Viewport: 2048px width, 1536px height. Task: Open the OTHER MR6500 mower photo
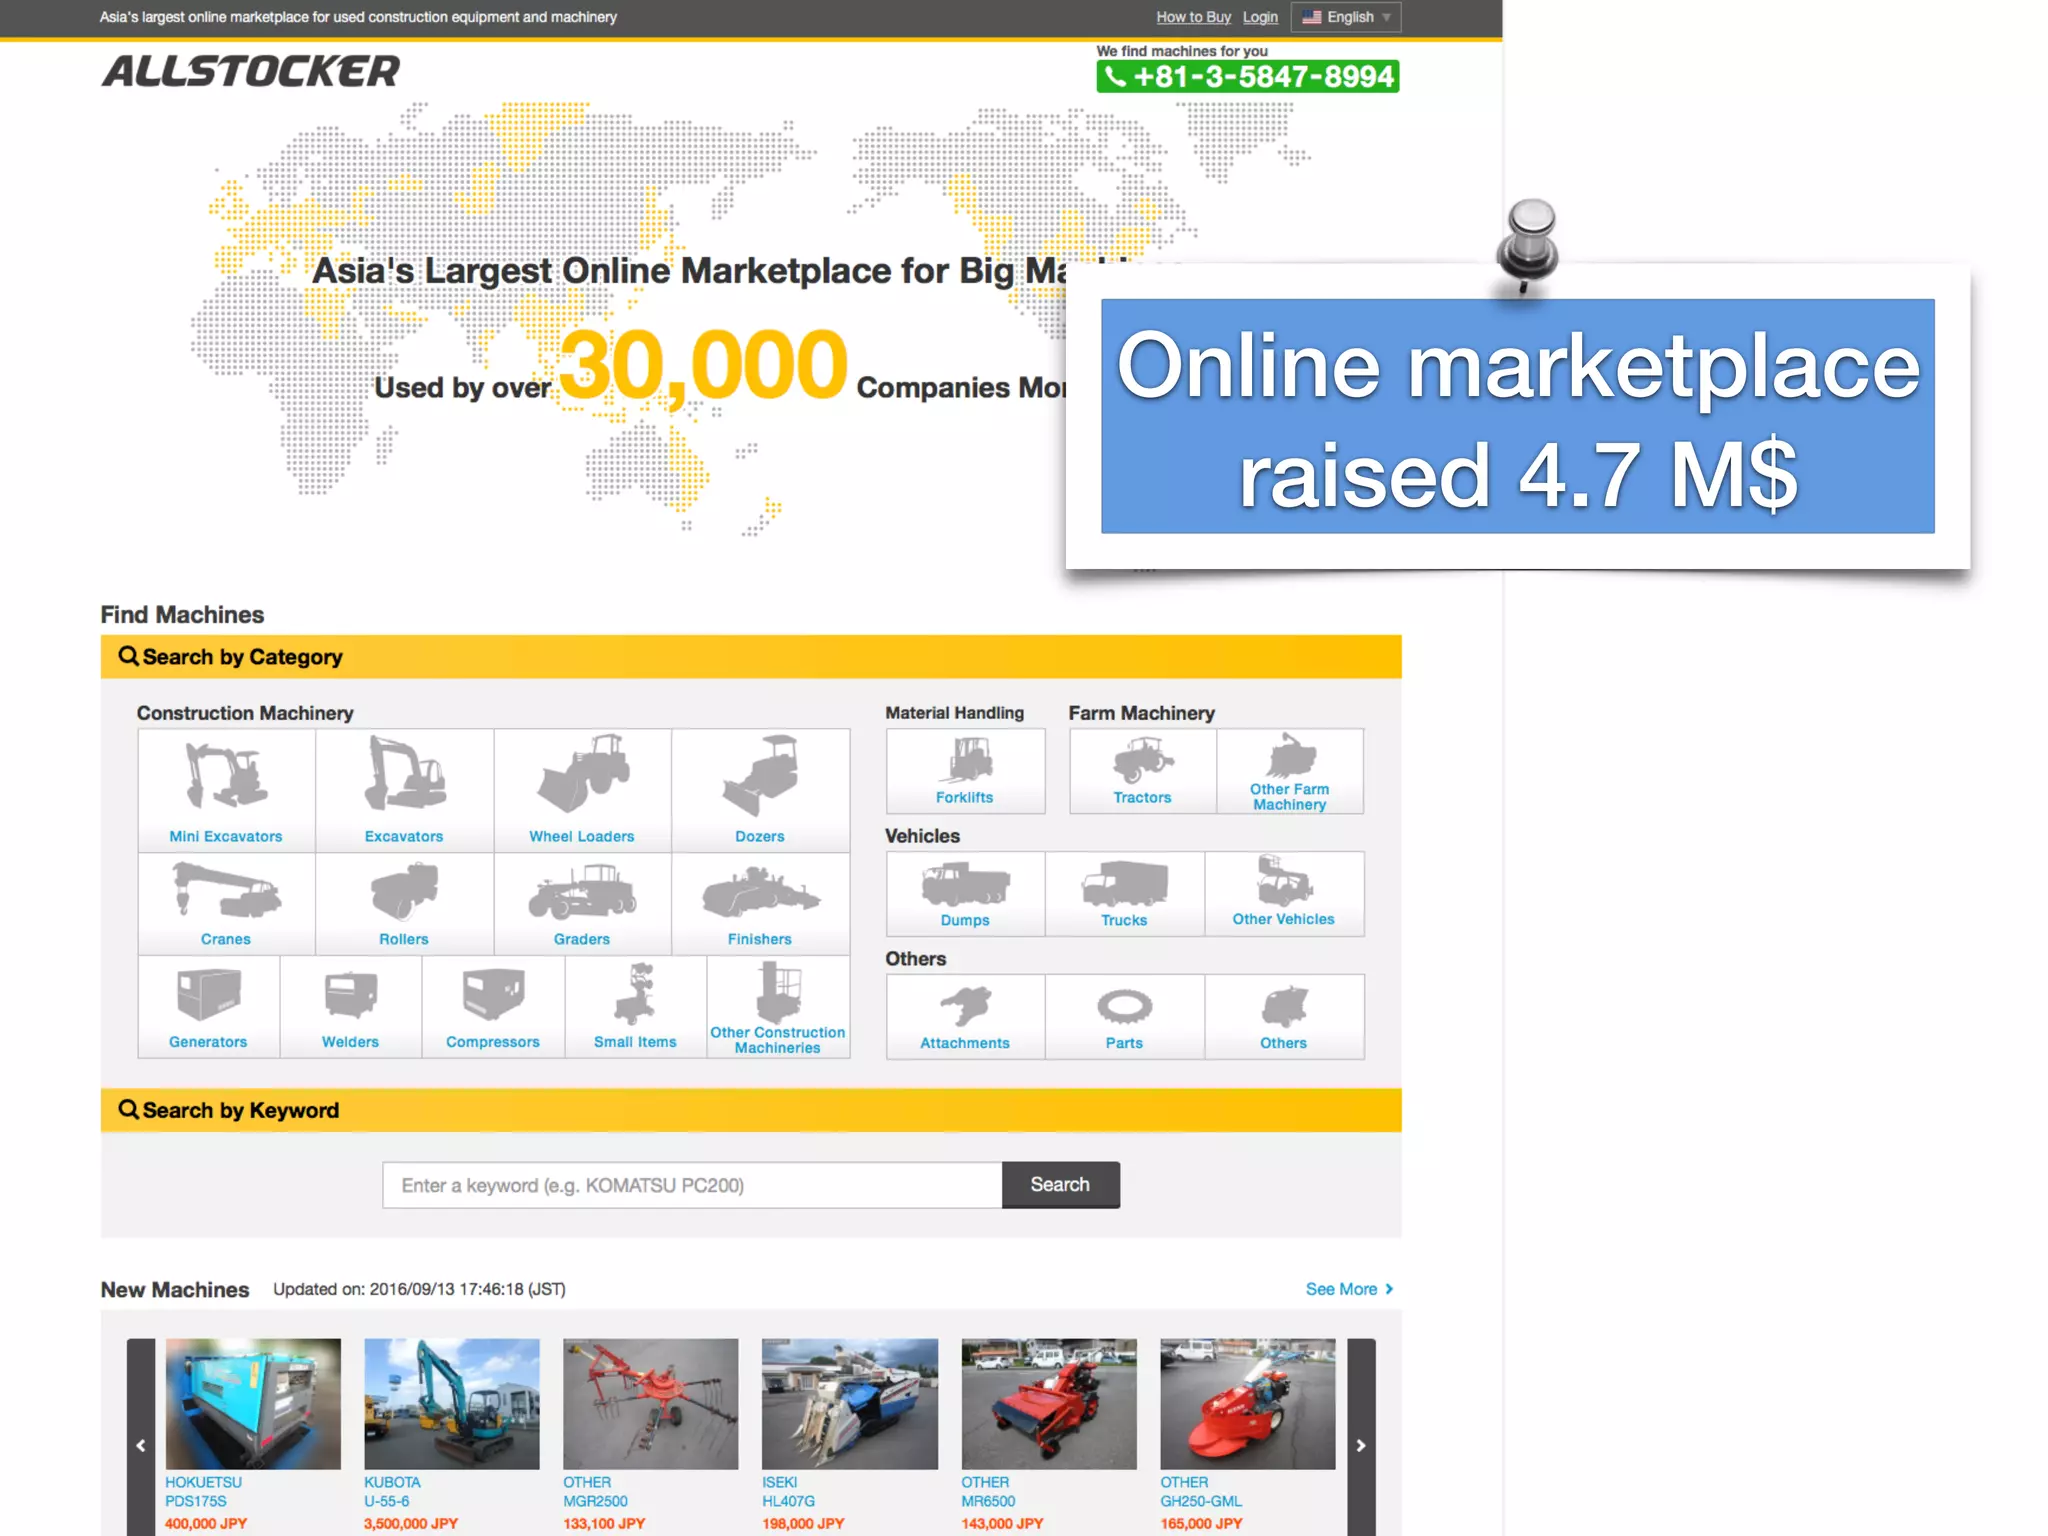coord(1049,1404)
